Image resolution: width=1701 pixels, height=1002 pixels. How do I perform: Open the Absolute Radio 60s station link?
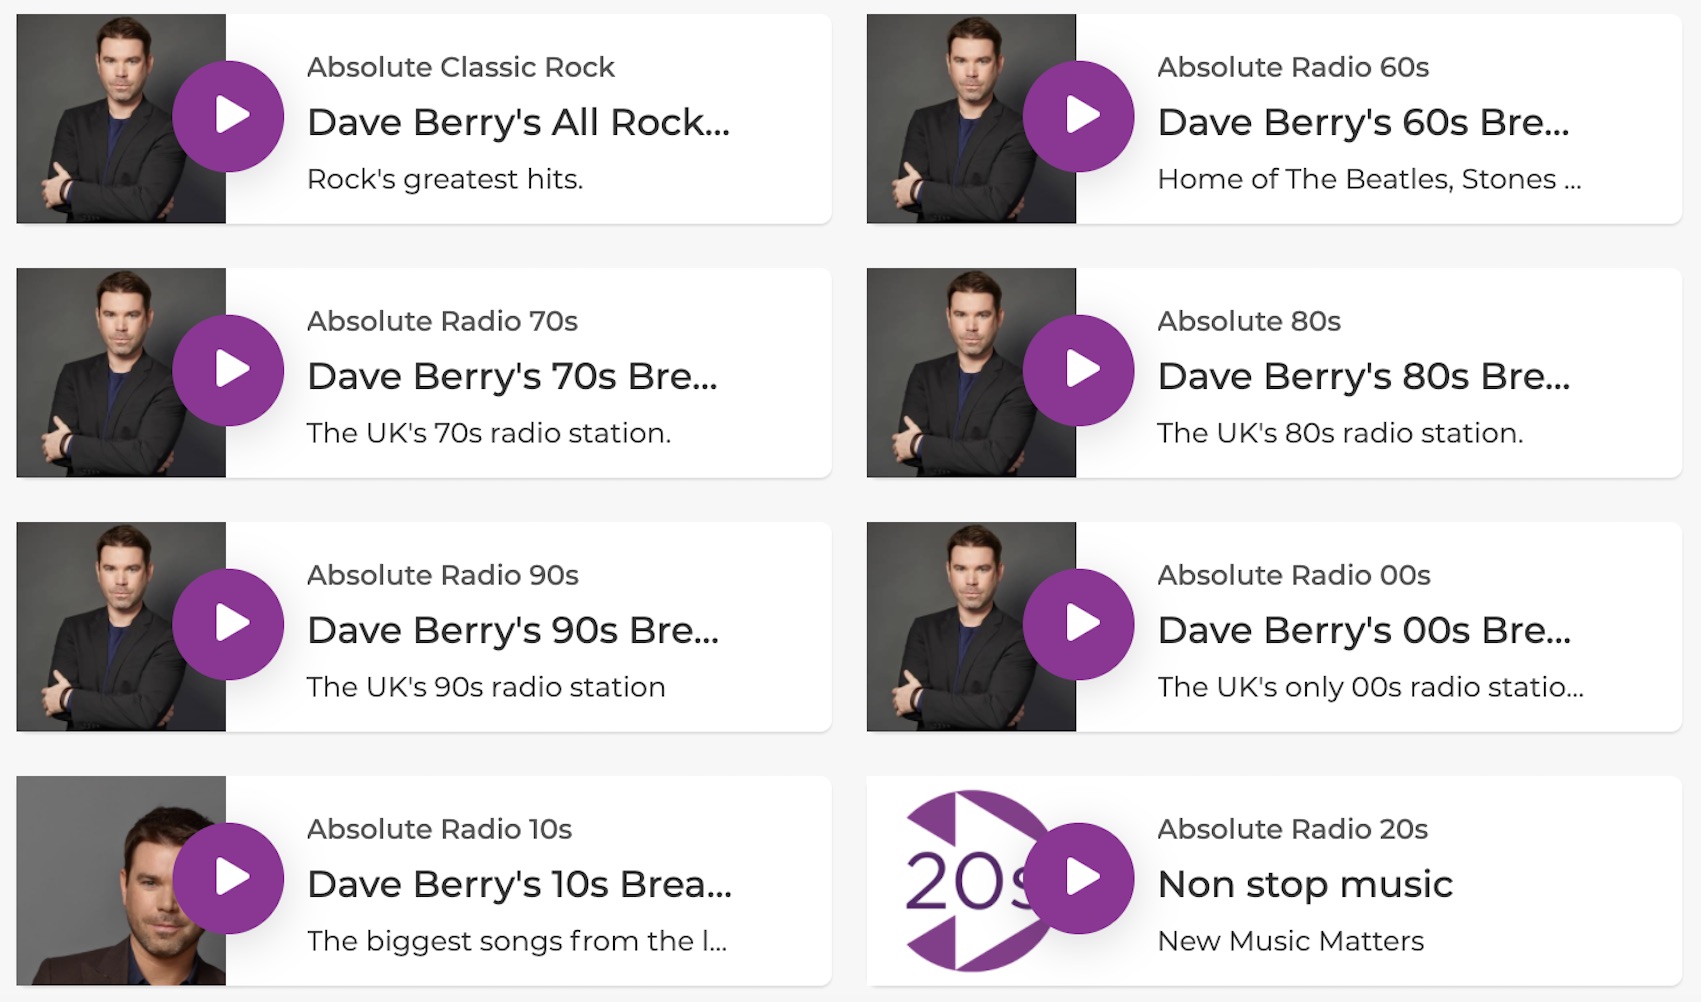click(1294, 67)
